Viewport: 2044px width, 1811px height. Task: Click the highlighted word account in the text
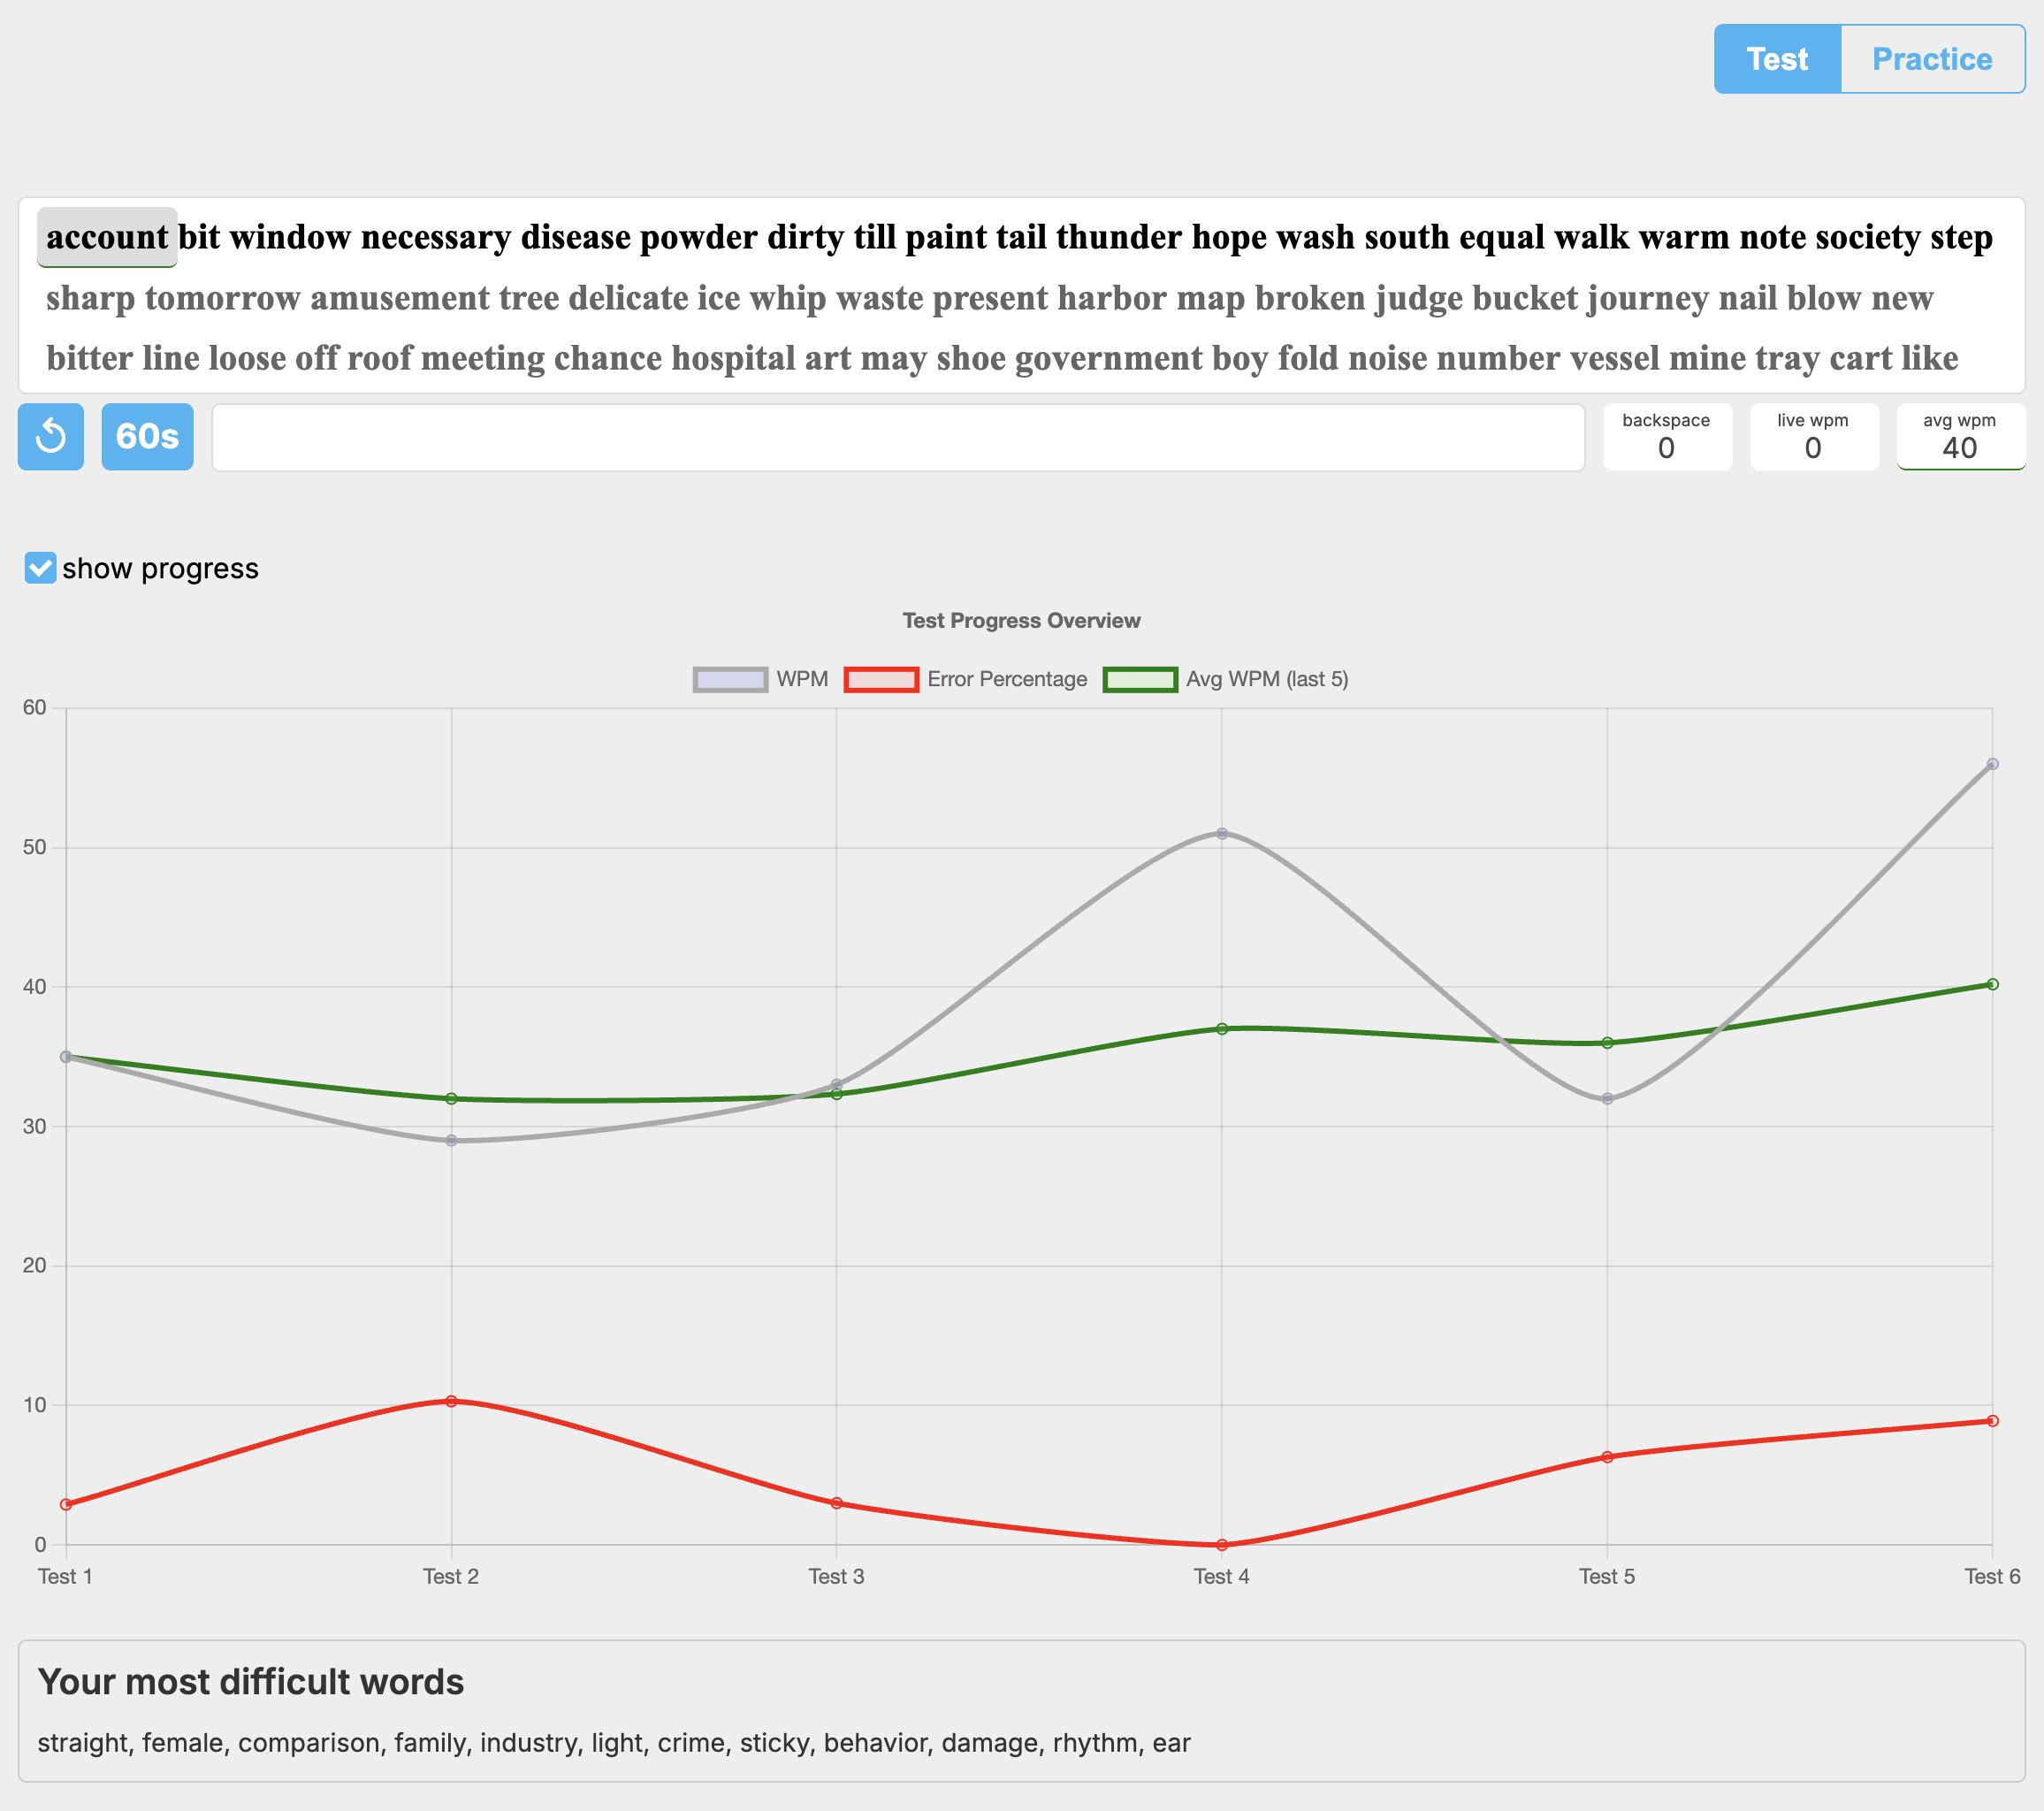pos(107,237)
